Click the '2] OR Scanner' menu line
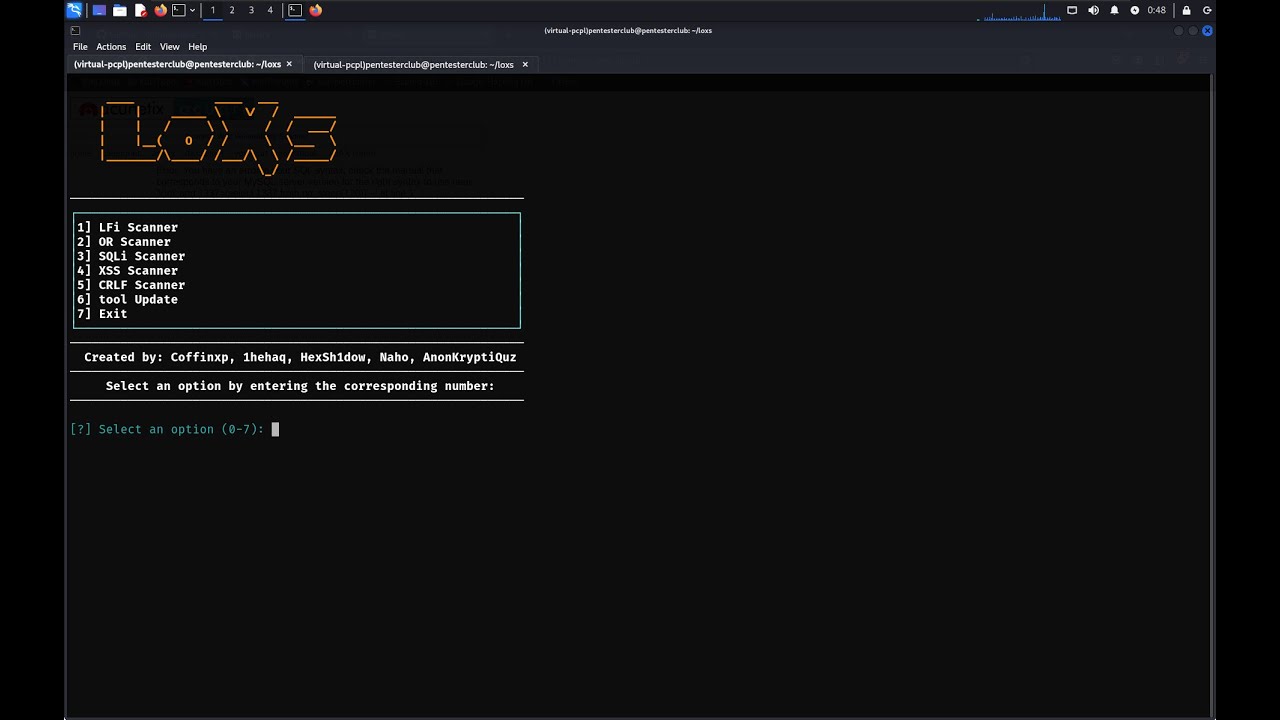Image resolution: width=1280 pixels, height=720 pixels. pos(124,241)
